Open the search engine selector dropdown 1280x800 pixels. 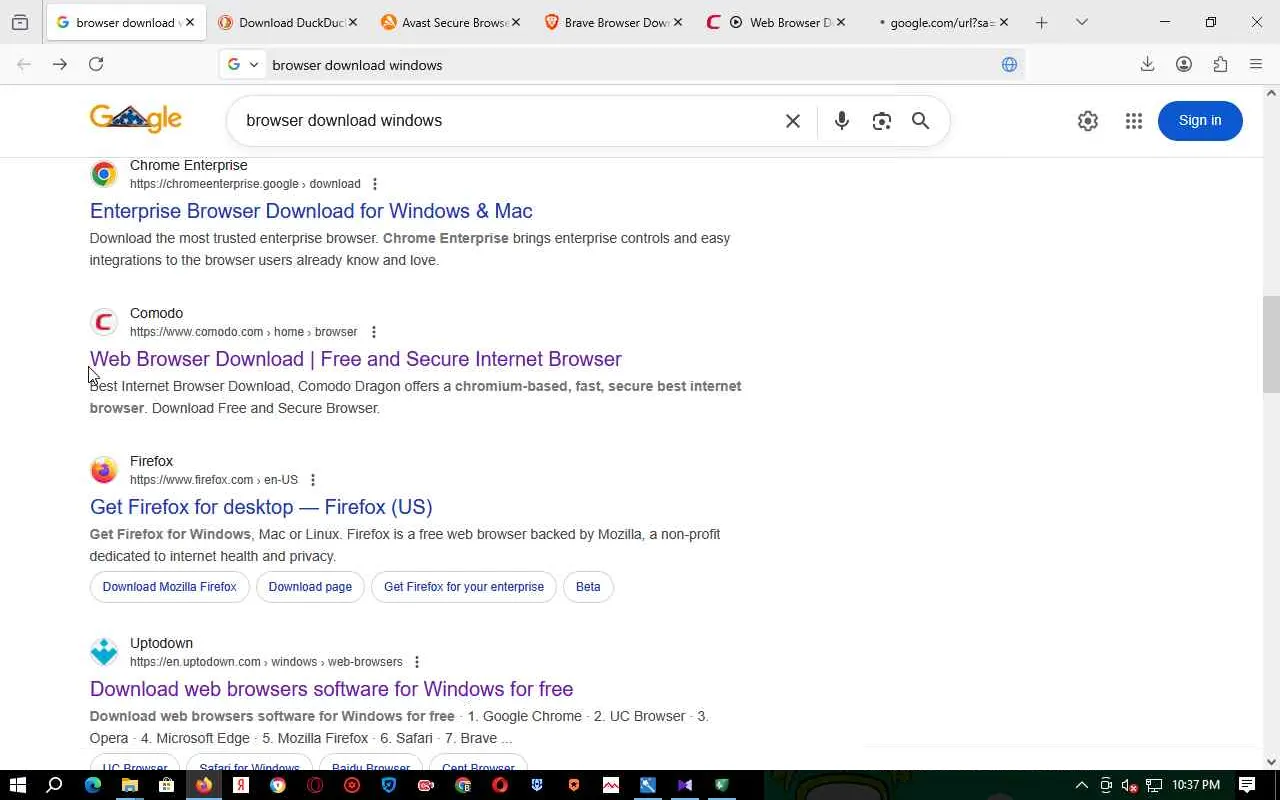[x=243, y=65]
